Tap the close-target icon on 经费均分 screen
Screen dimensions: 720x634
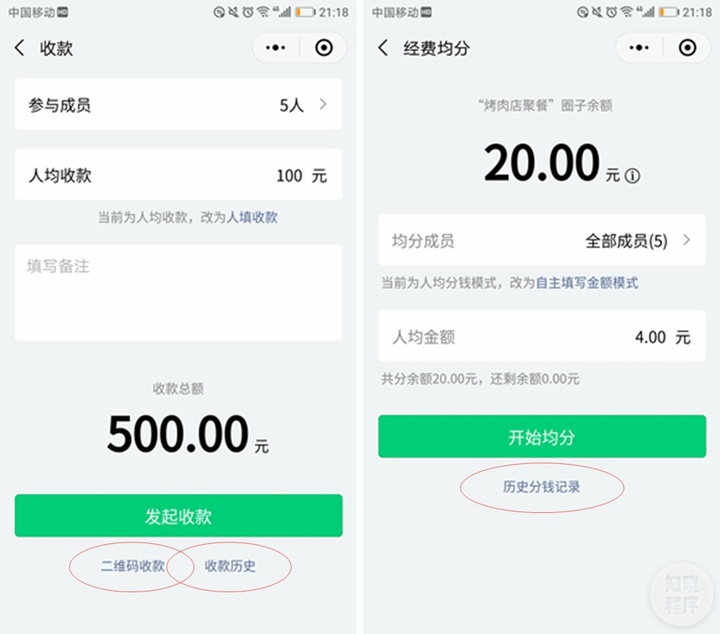(x=687, y=47)
